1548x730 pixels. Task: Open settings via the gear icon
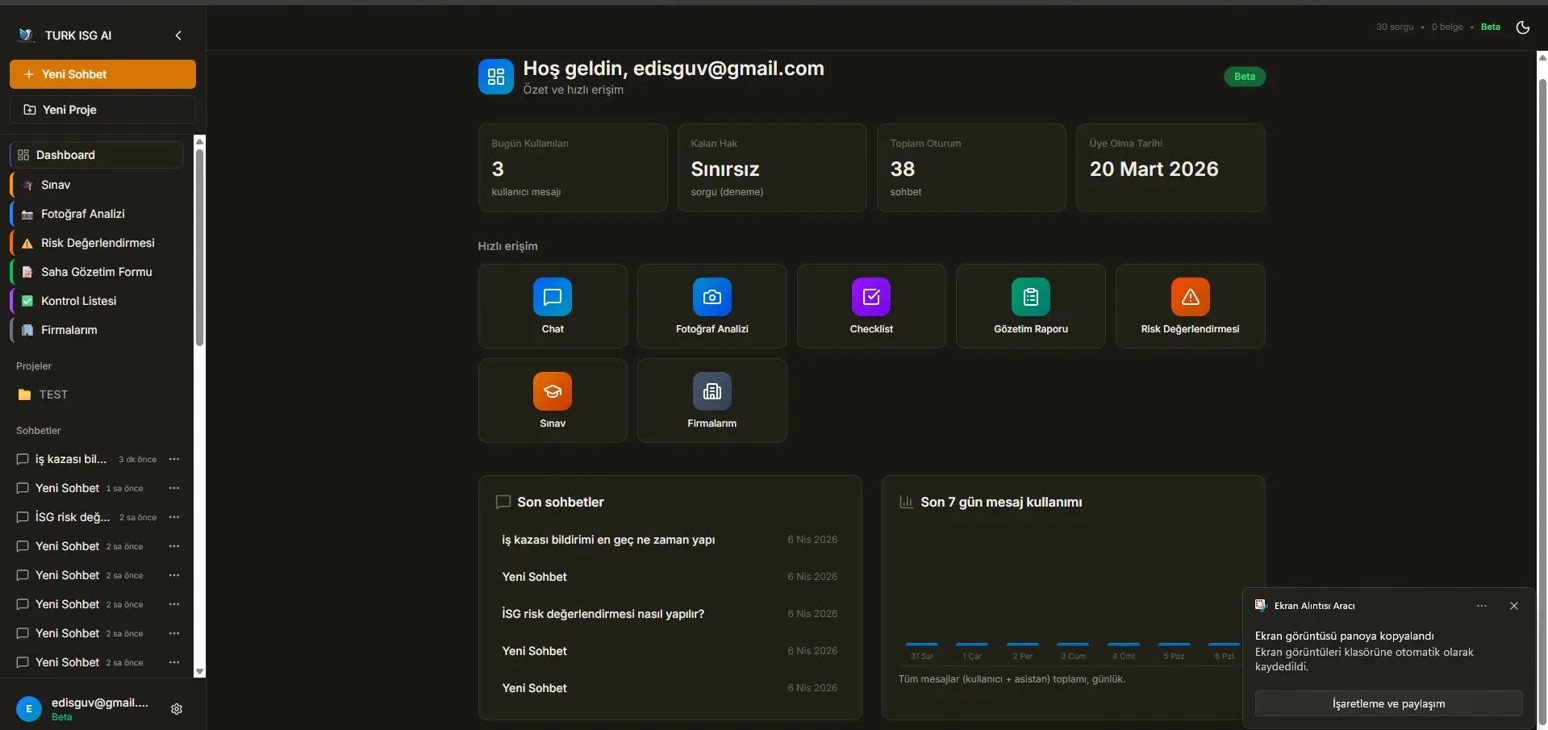pyautogui.click(x=176, y=708)
